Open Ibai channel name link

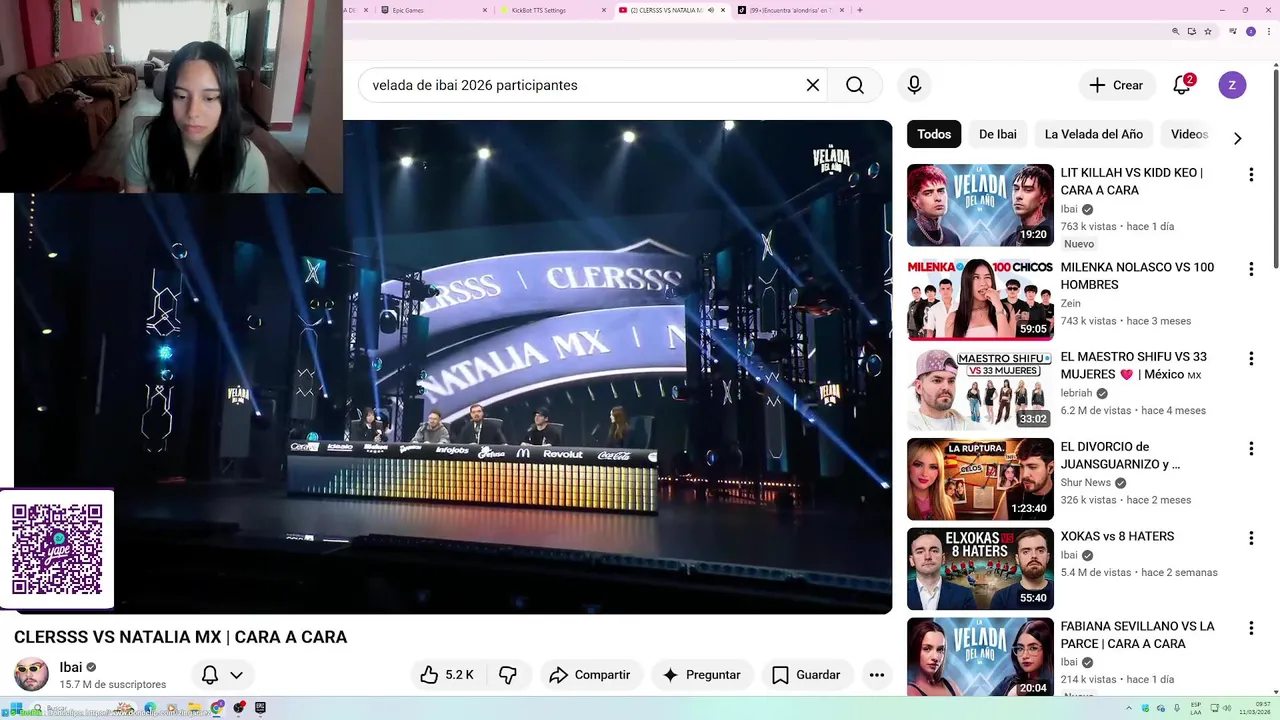point(70,667)
